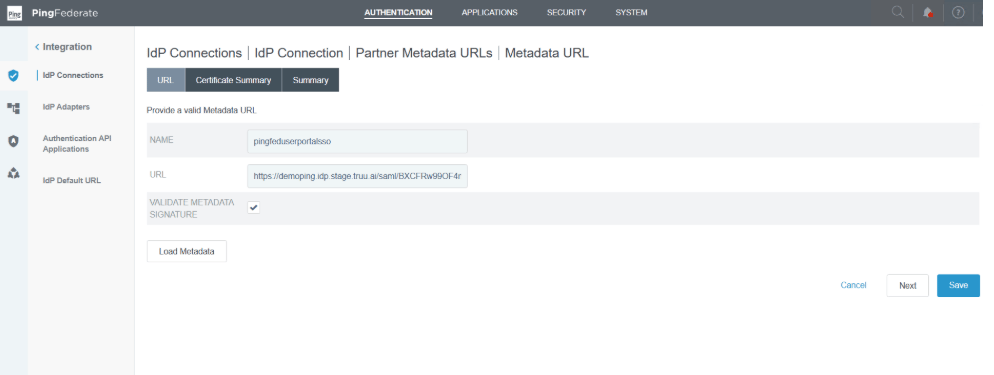Select the OAuth hexagon shield icon in sidebar
This screenshot has width=994, height=375.
pos(13,141)
